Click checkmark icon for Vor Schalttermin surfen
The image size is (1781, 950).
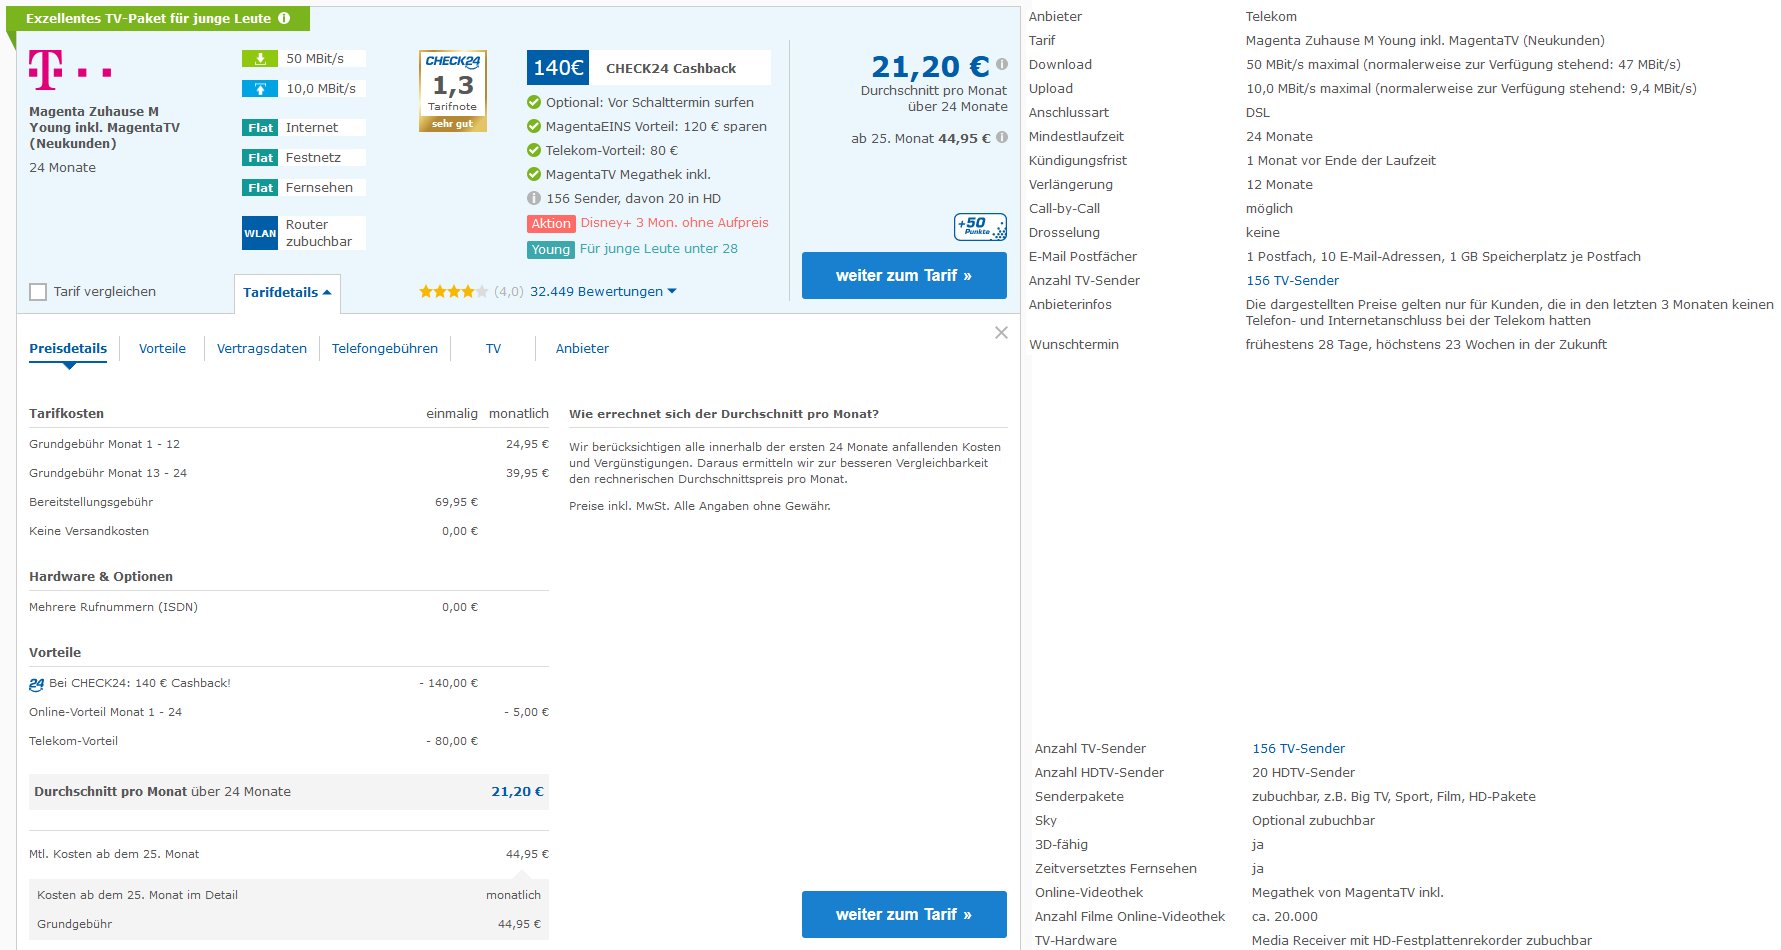point(534,102)
